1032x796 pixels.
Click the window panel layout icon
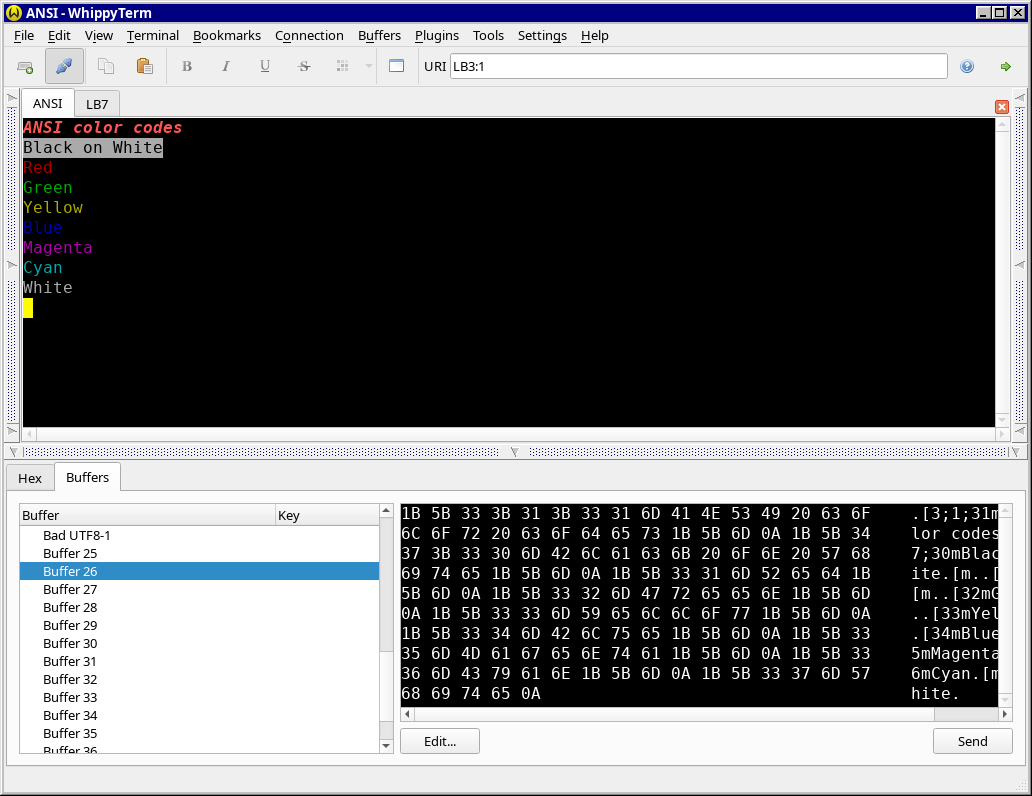click(396, 67)
